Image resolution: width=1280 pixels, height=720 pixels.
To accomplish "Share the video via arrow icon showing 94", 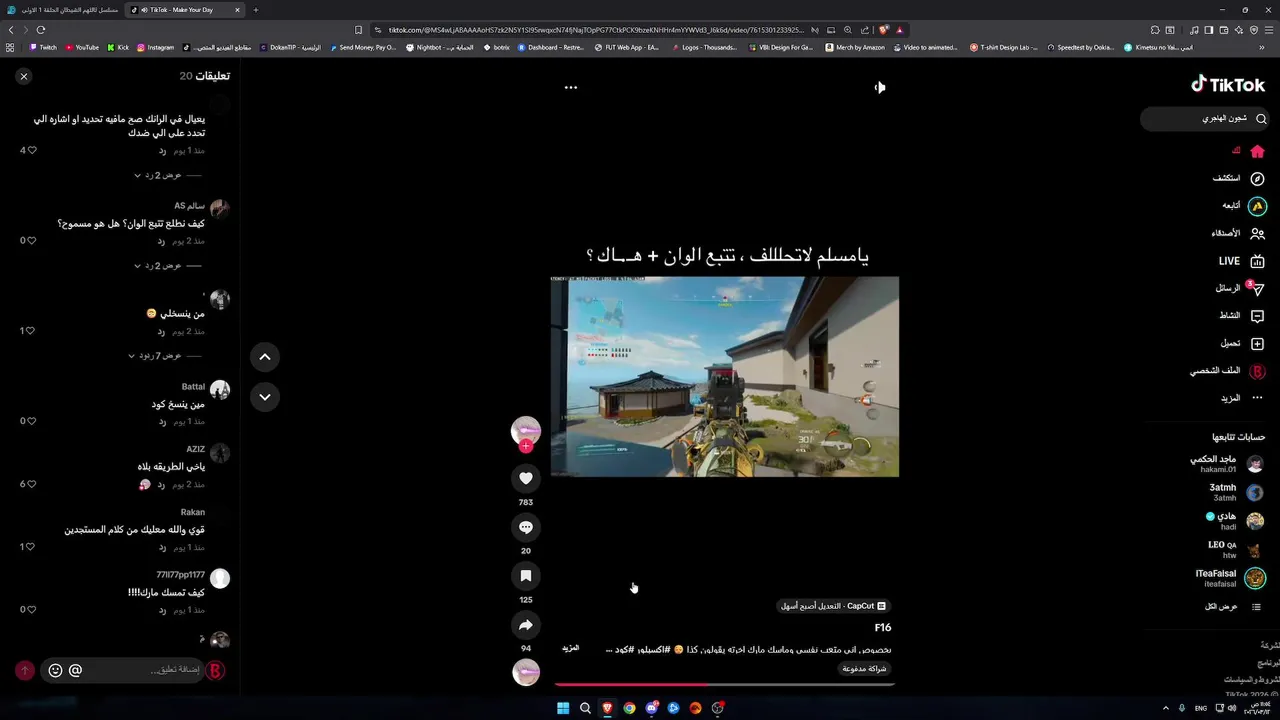I will click(526, 625).
